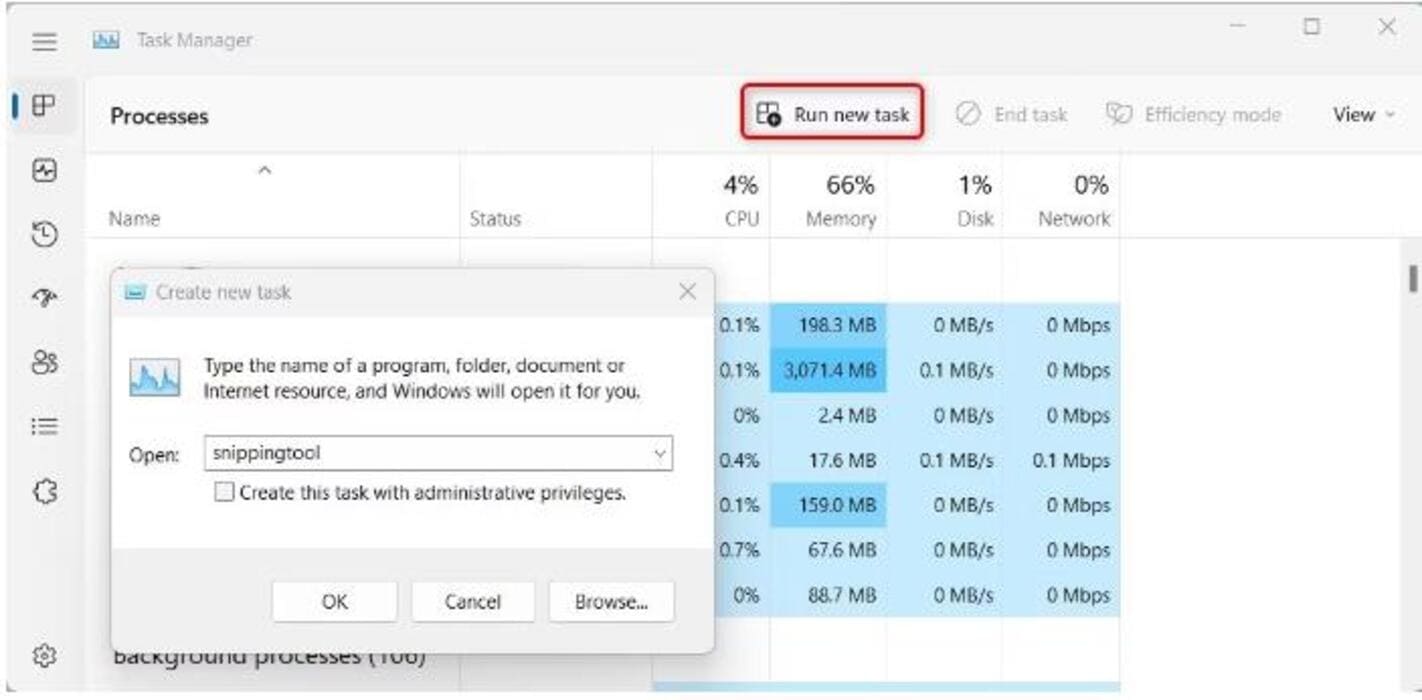Click End task in toolbar

1011,115
